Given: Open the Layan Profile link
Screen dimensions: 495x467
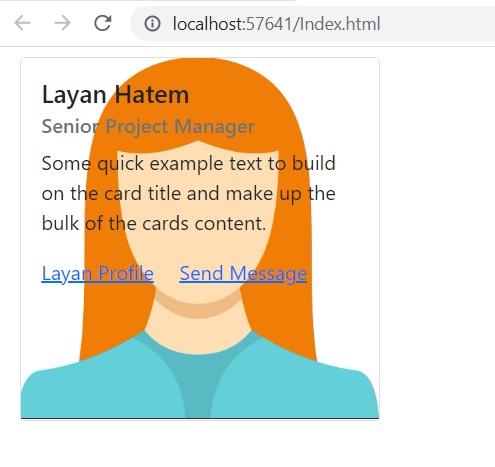Looking at the screenshot, I should [x=97, y=274].
